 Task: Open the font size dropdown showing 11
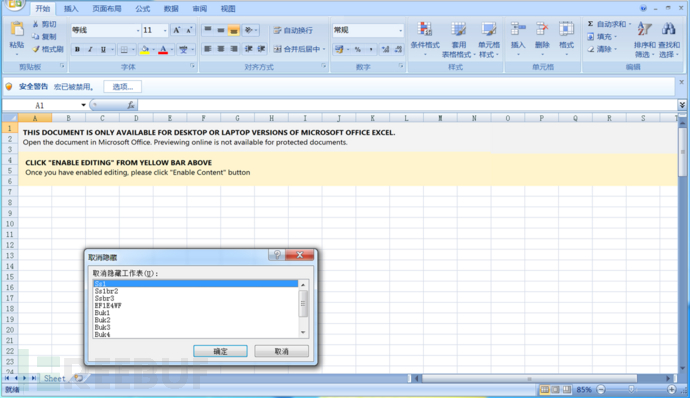pyautogui.click(x=165, y=30)
